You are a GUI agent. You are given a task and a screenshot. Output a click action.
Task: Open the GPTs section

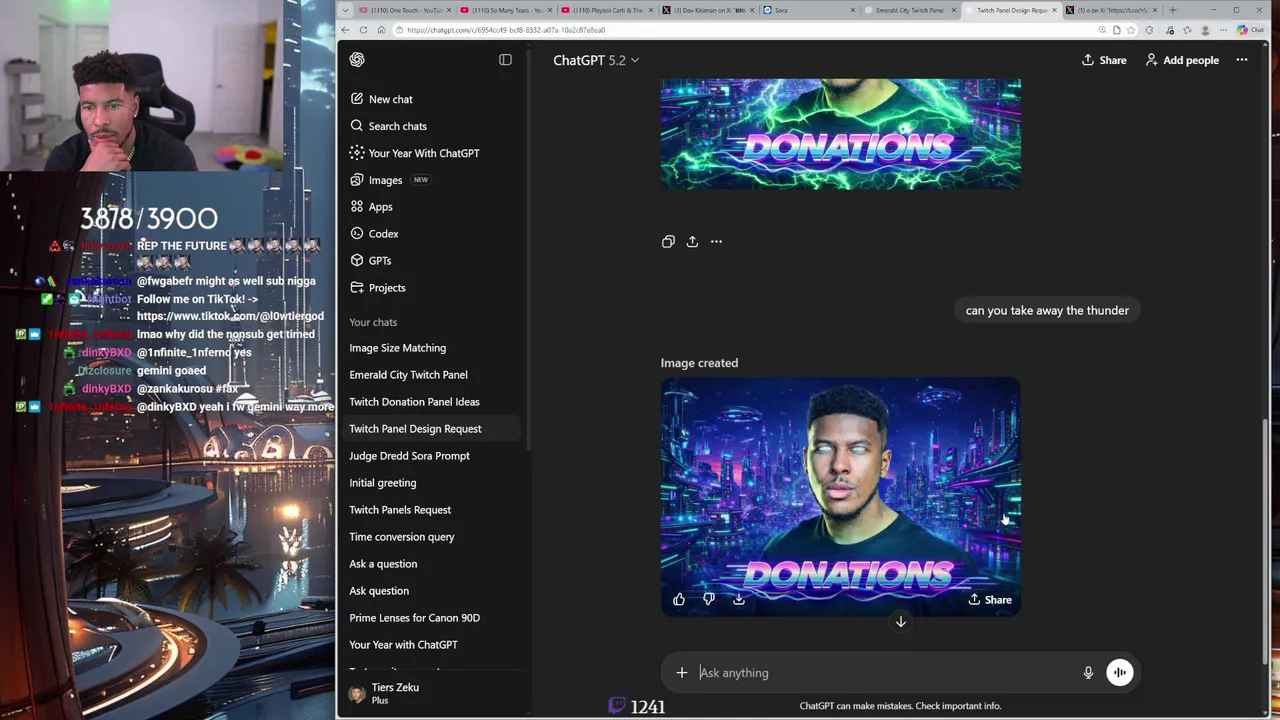click(x=370, y=261)
